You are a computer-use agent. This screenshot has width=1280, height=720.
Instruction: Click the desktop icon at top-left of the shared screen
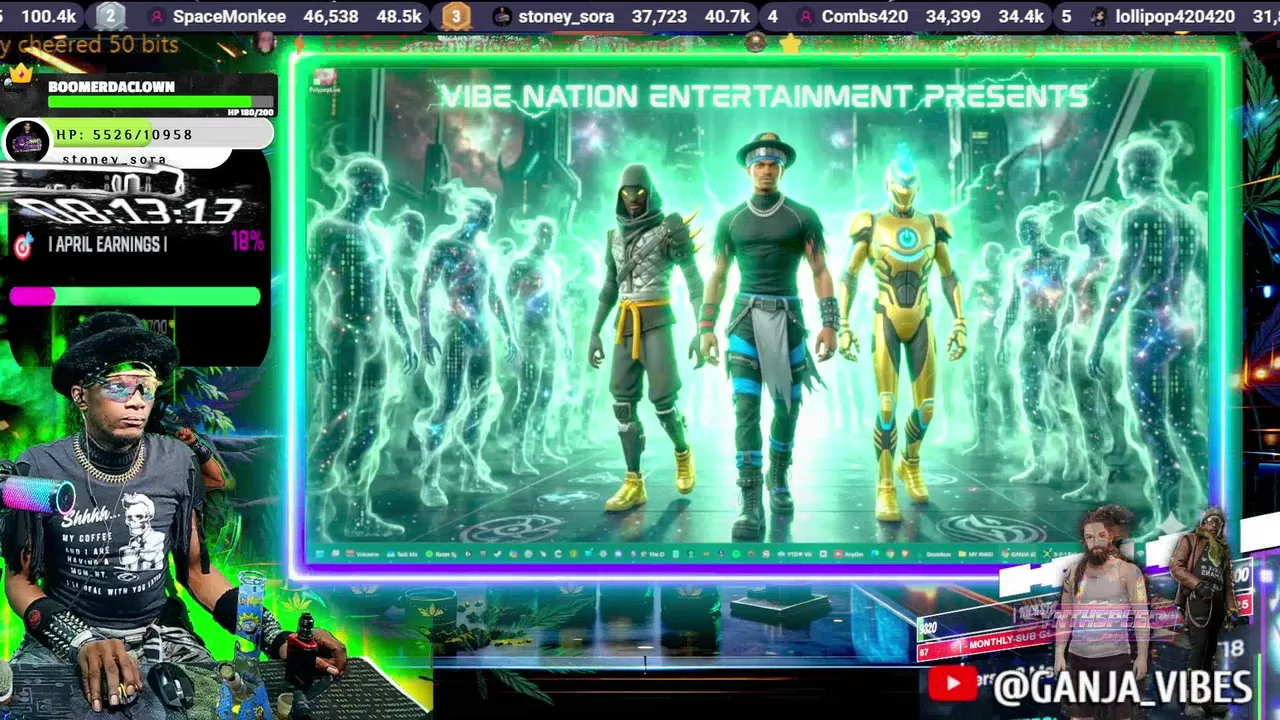coord(324,80)
